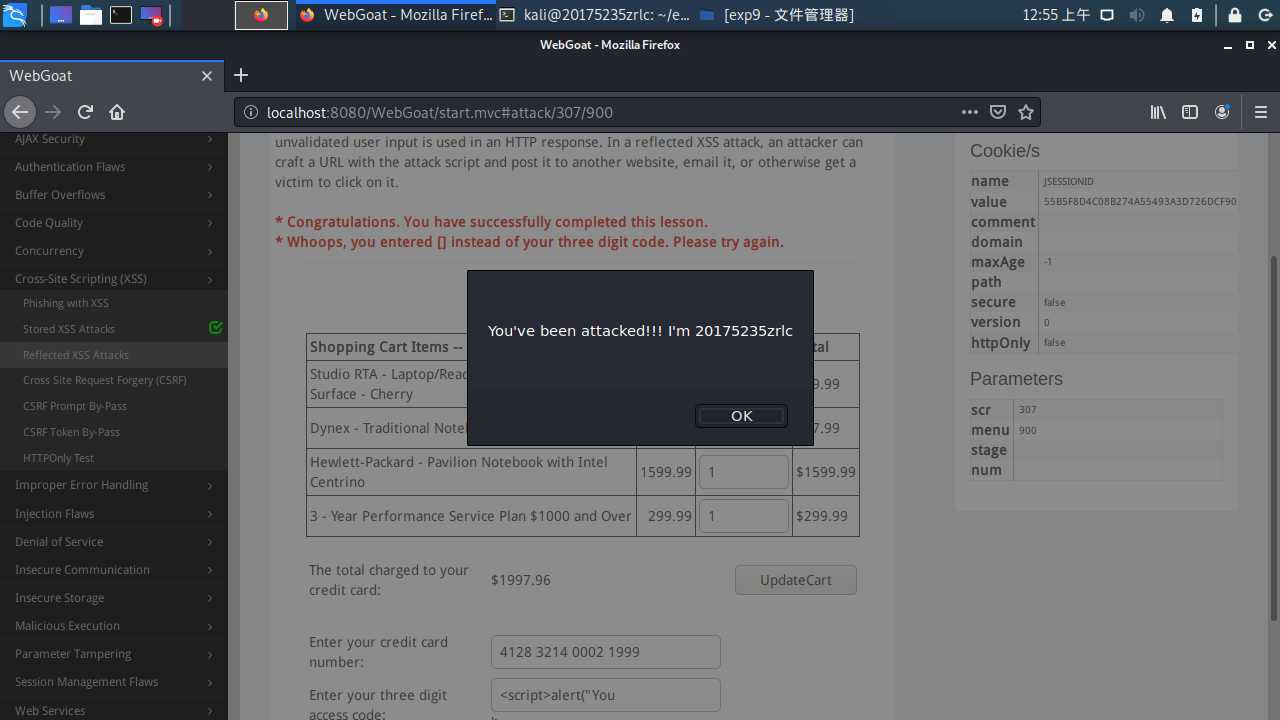This screenshot has width=1280, height=720.
Task: Open the display settings tray icon
Action: [x=1107, y=15]
